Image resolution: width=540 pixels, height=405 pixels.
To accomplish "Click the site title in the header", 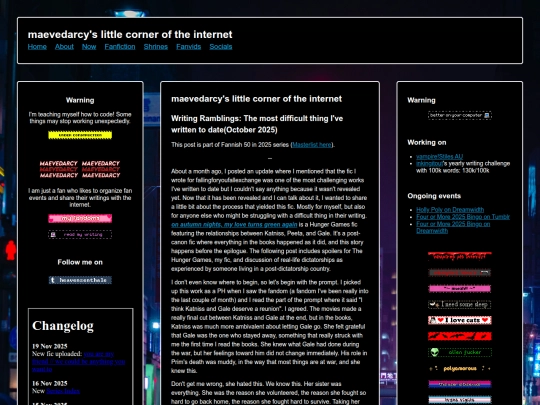I will 130,34.
